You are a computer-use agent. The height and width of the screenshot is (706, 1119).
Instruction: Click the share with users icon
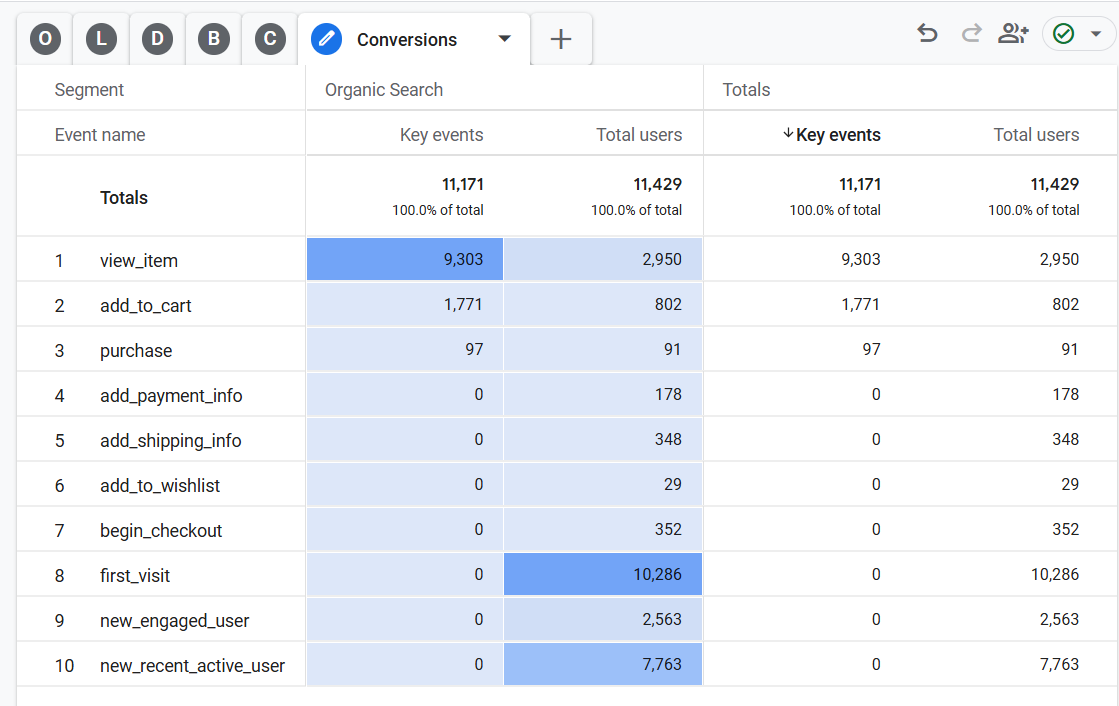[1013, 34]
